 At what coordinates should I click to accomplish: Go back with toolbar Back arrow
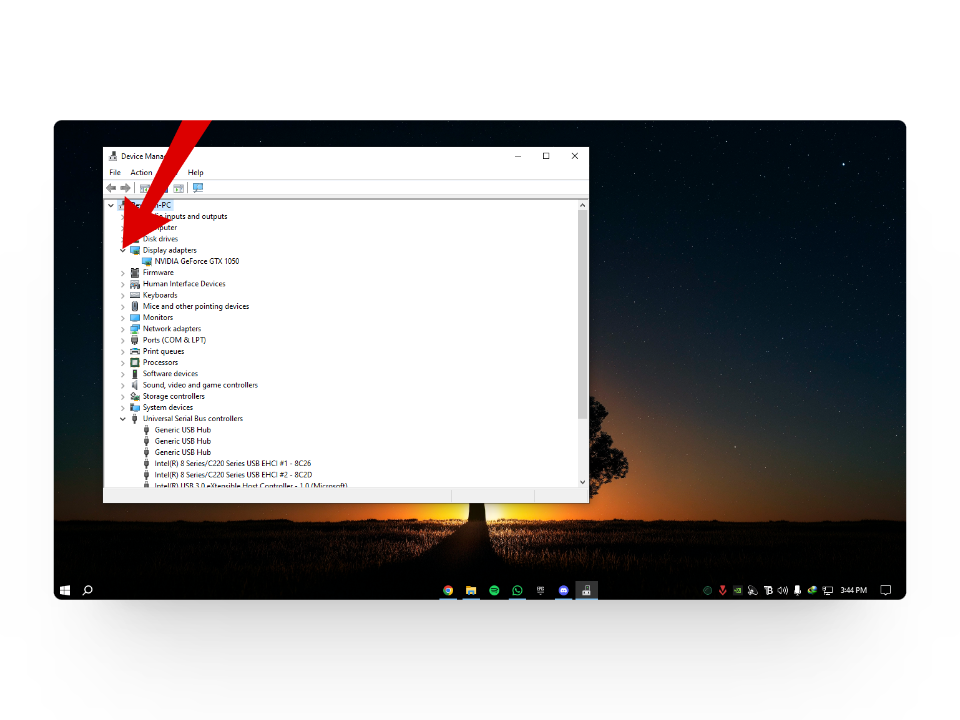click(x=111, y=188)
